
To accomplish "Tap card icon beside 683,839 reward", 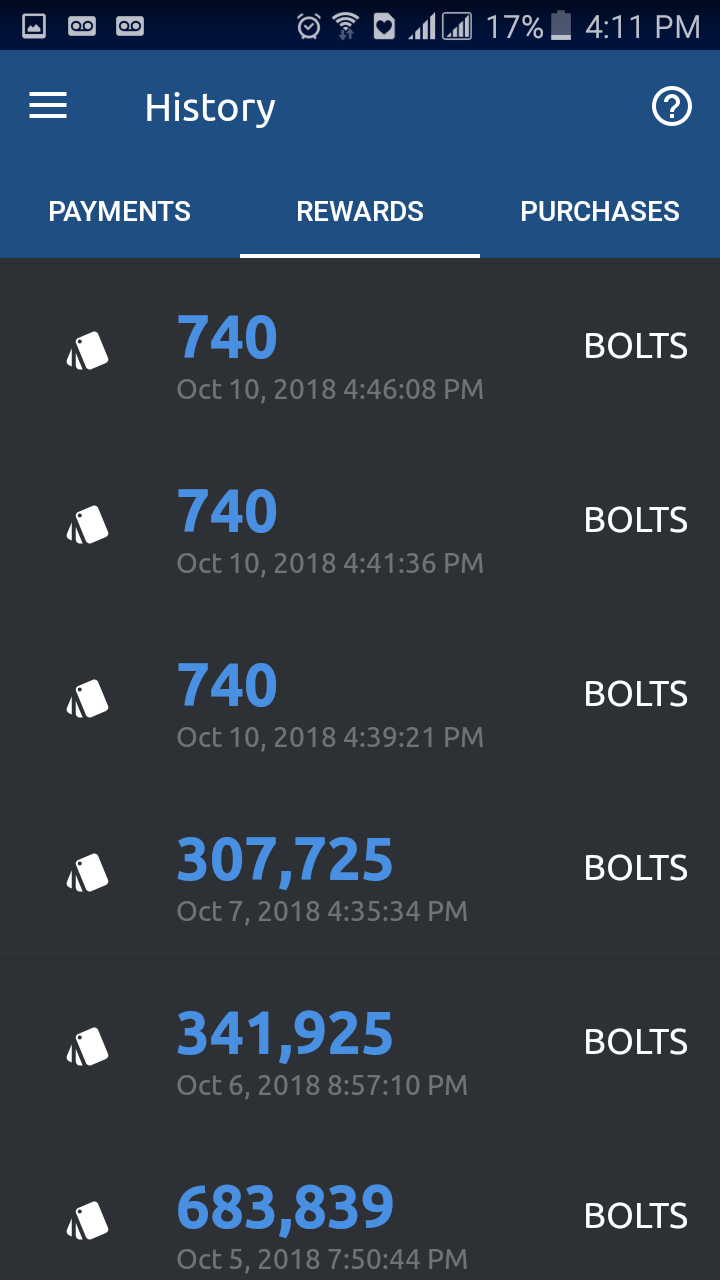I will 88,1221.
